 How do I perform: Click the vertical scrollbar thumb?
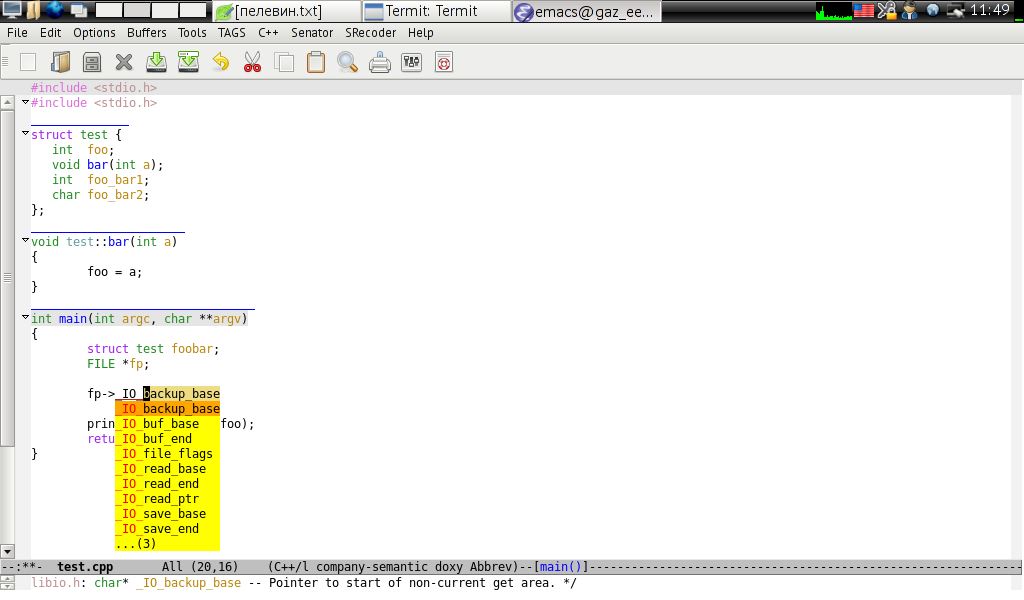[x=7, y=277]
